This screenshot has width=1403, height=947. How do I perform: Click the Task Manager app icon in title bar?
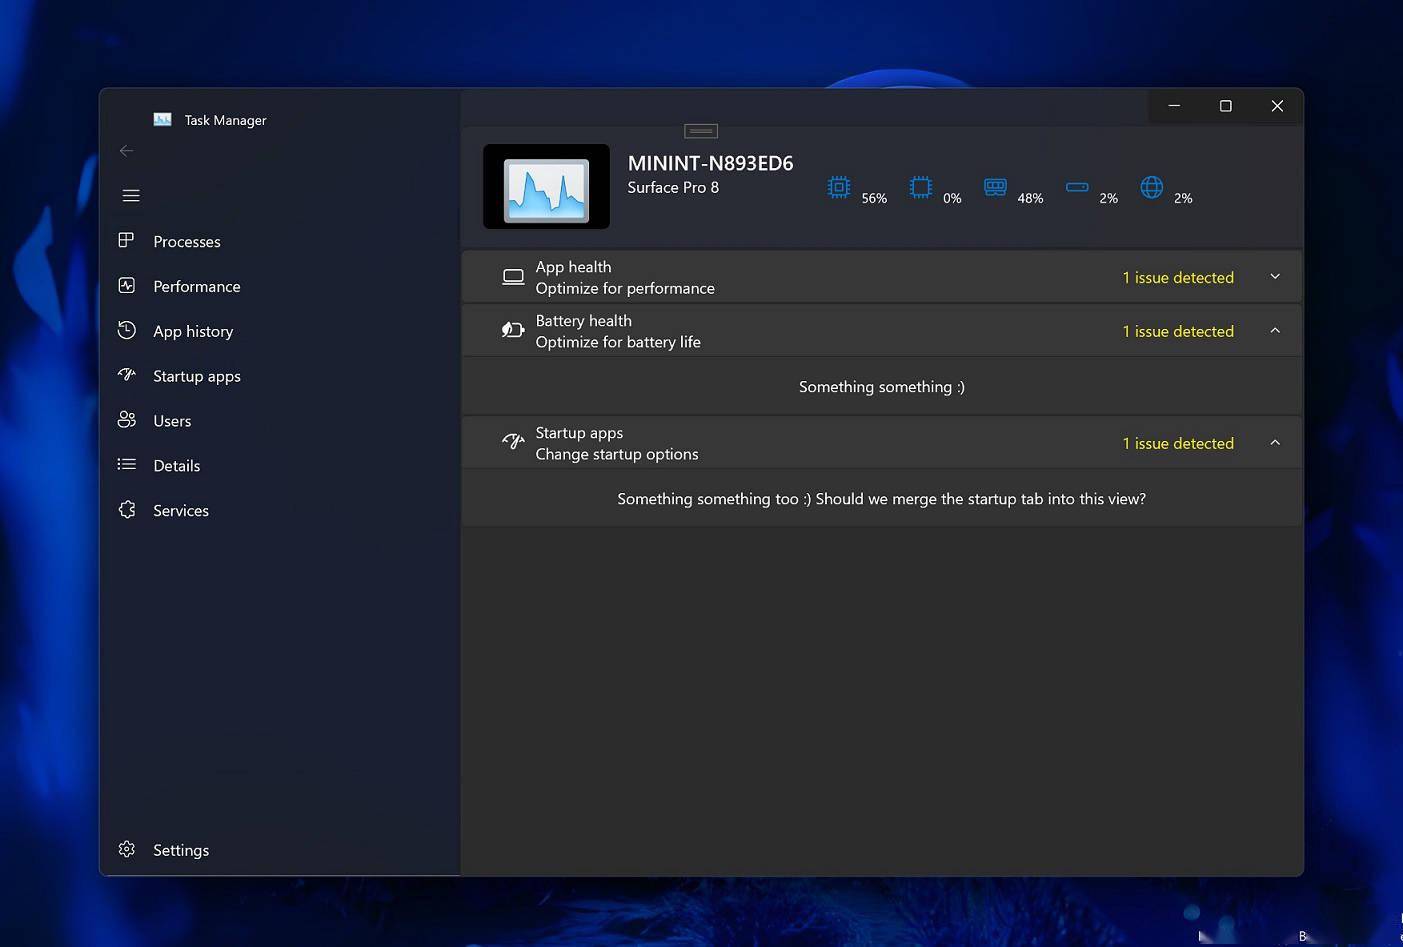tap(162, 119)
